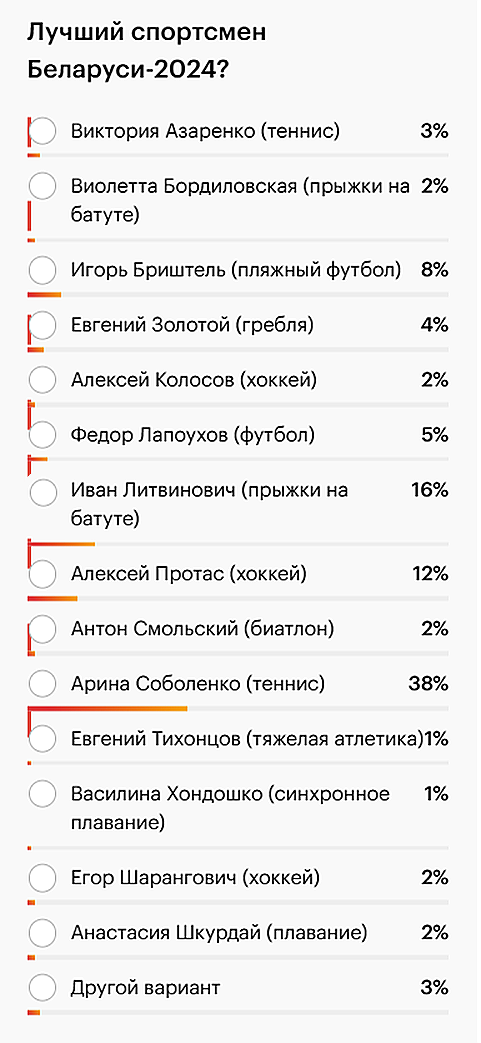Click the Другой вариант label text

[x=145, y=988]
